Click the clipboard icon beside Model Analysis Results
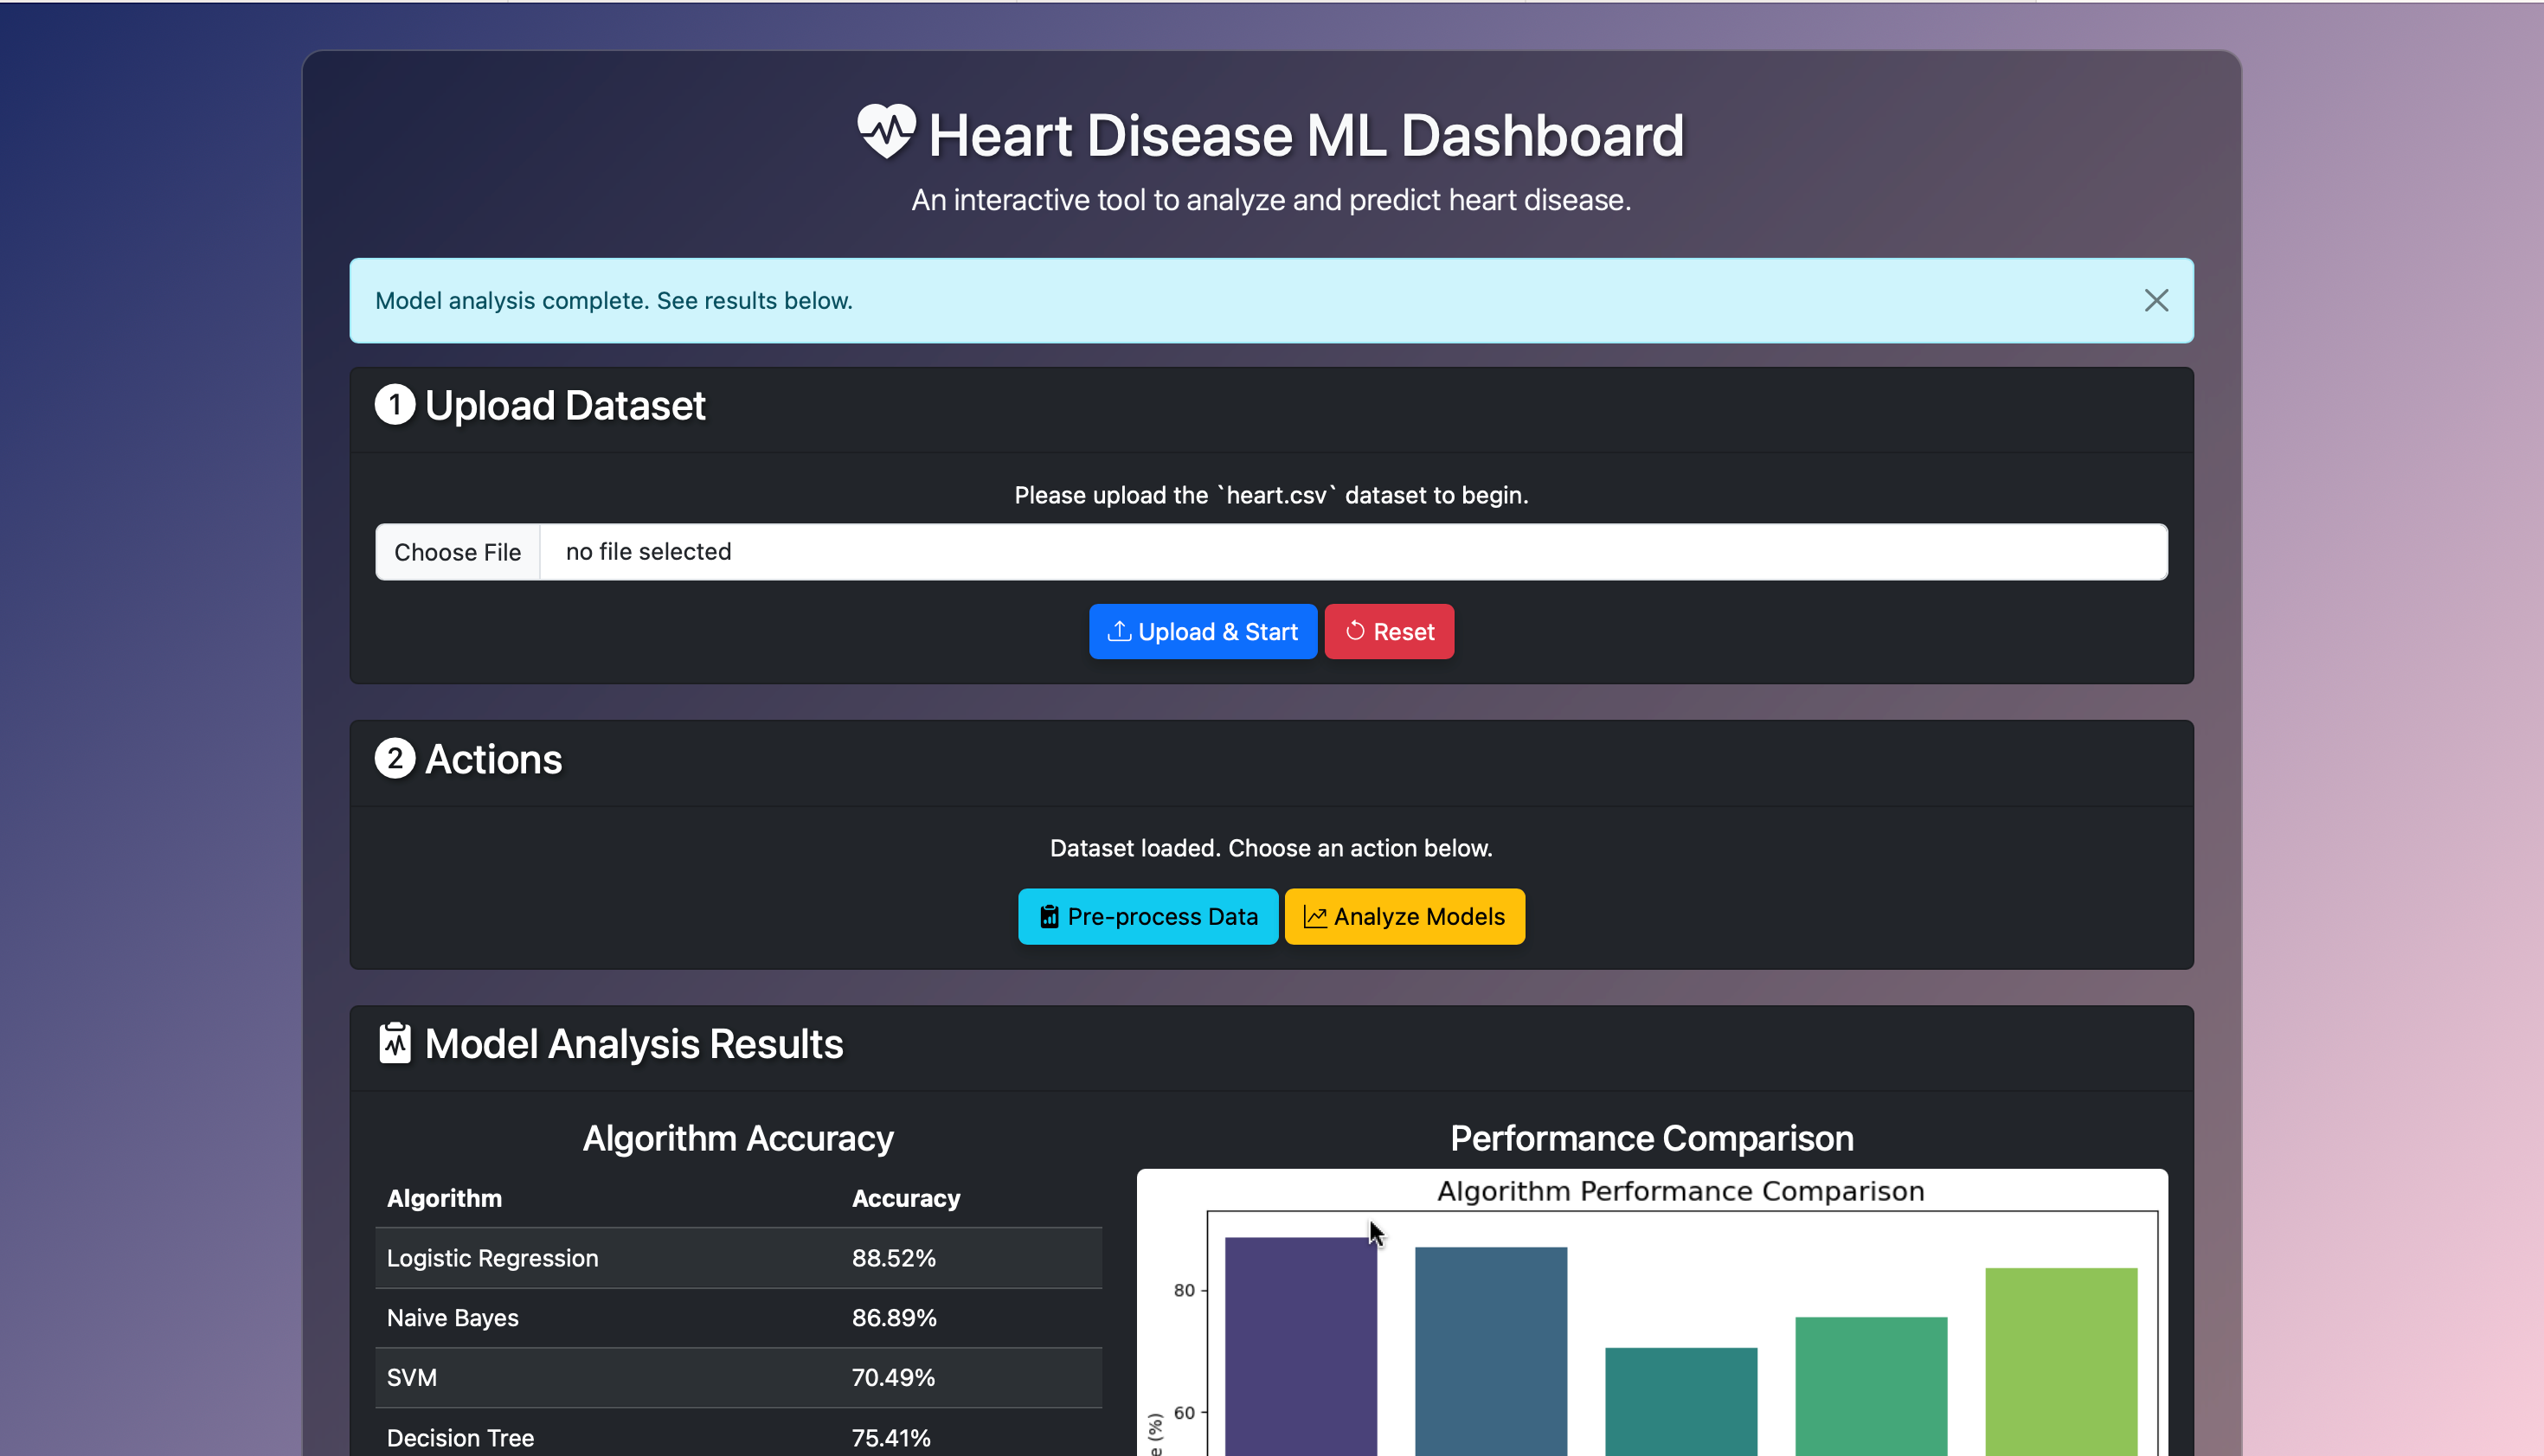The image size is (2544, 1456). (395, 1044)
